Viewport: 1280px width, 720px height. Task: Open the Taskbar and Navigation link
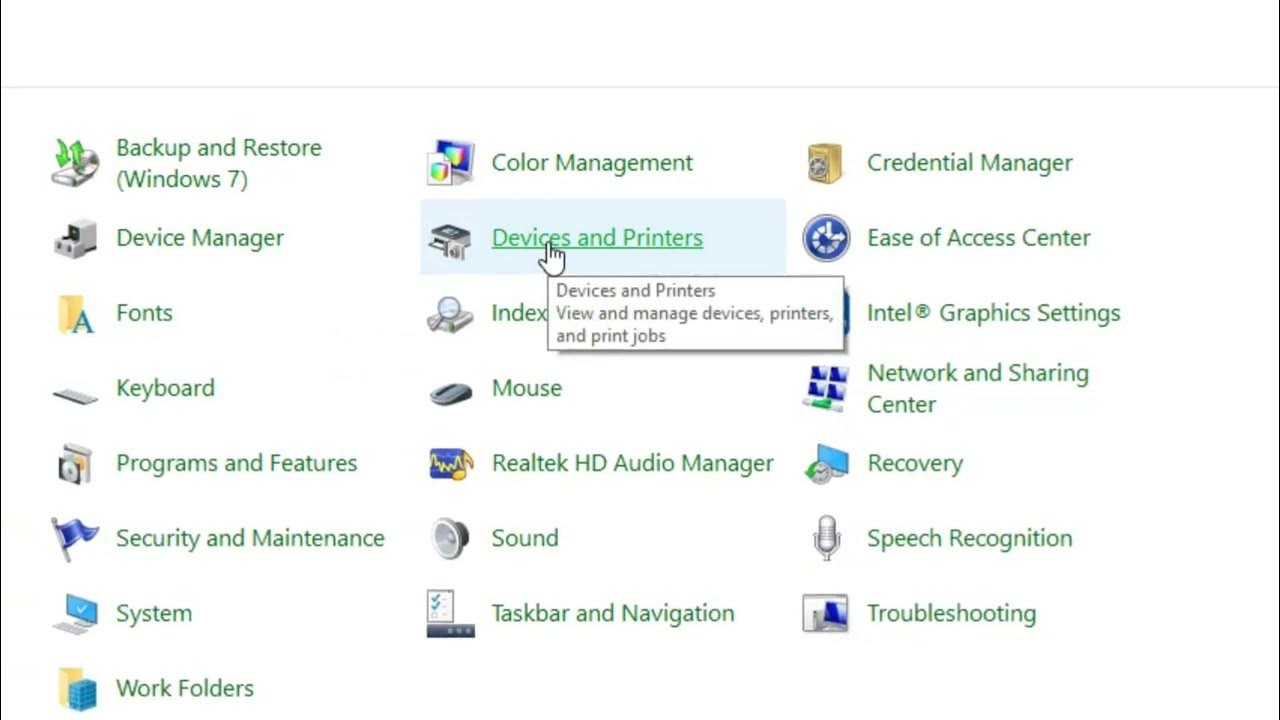click(613, 613)
